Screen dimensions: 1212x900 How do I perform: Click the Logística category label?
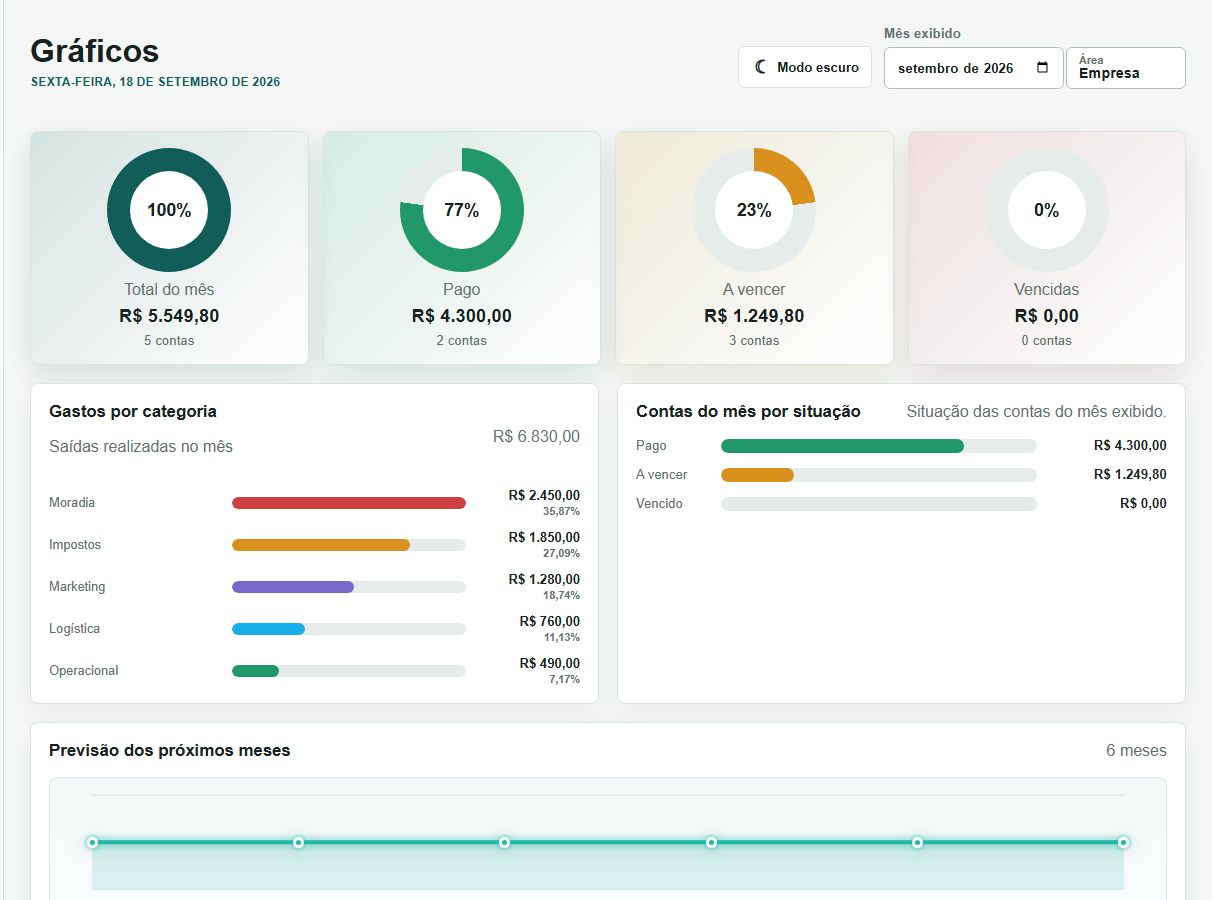point(74,629)
